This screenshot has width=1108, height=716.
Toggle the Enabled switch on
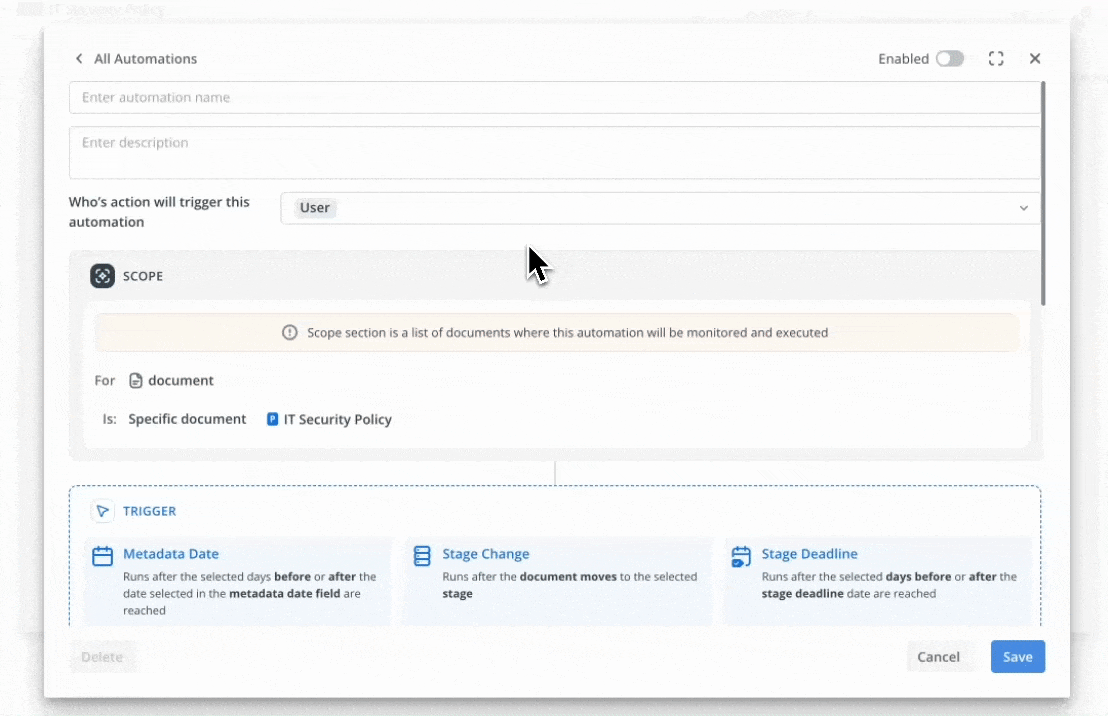pyautogui.click(x=949, y=59)
